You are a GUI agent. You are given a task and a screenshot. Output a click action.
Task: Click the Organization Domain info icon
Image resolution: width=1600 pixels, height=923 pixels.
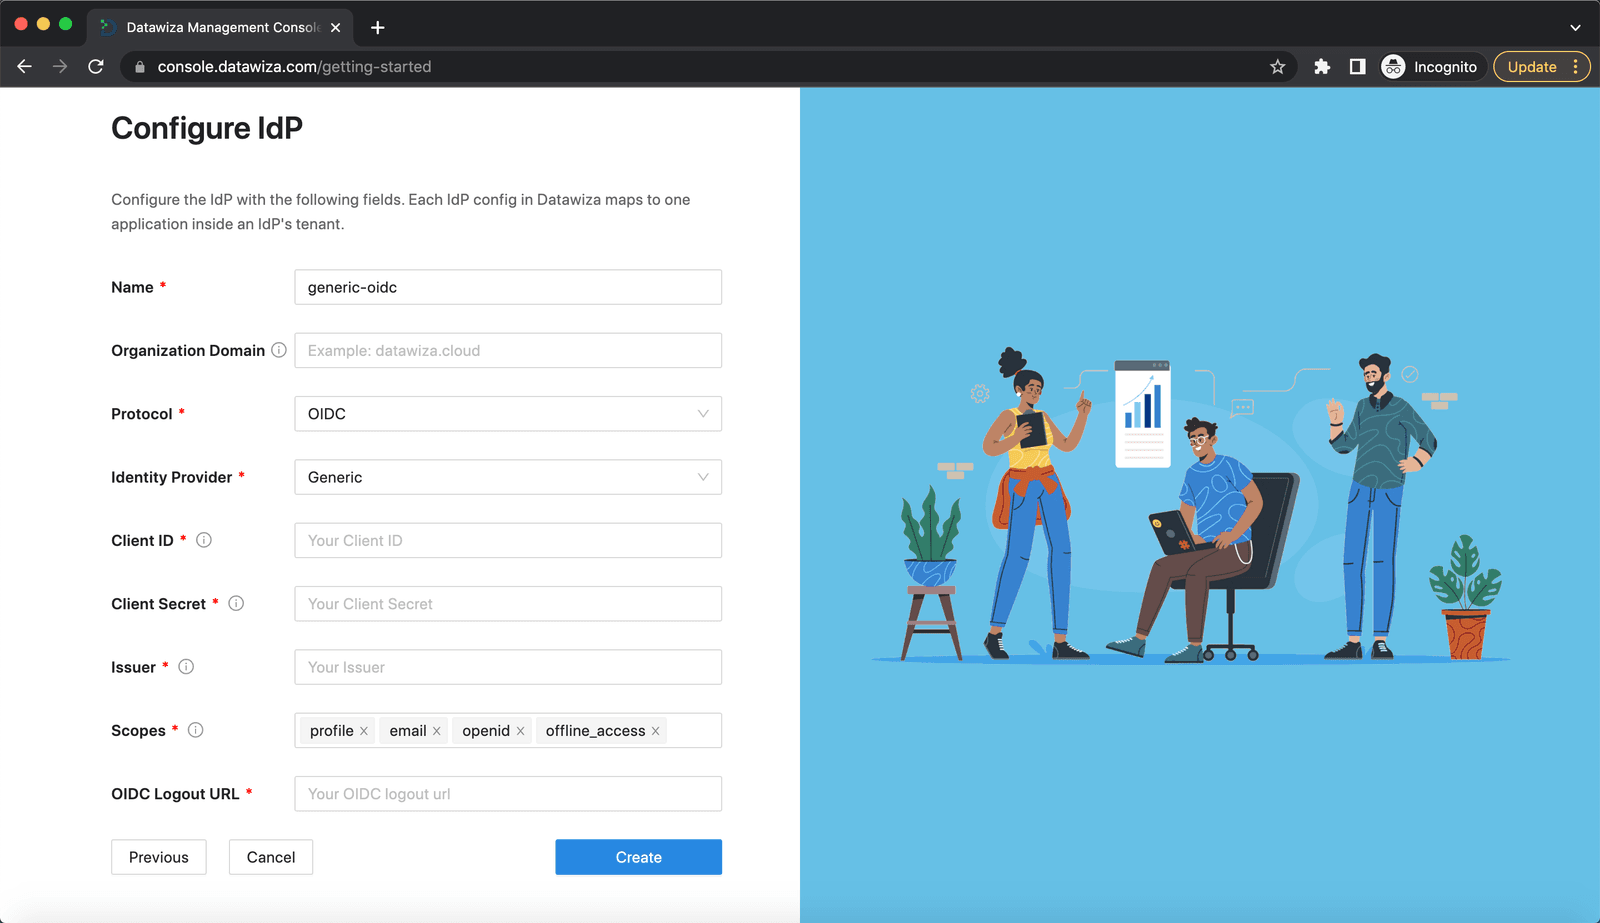279,350
